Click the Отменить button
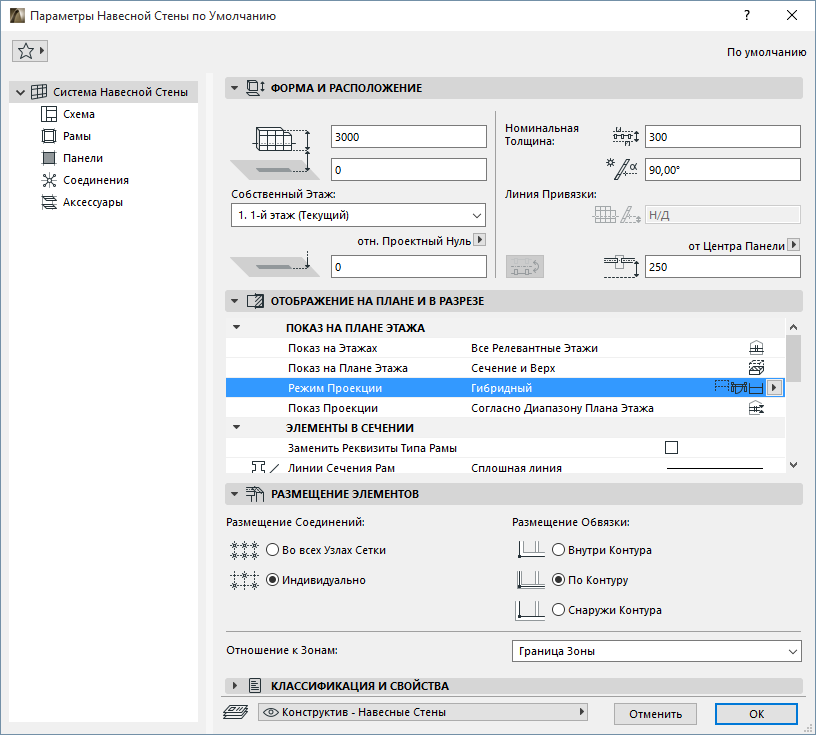The width and height of the screenshot is (816, 735). [x=655, y=714]
